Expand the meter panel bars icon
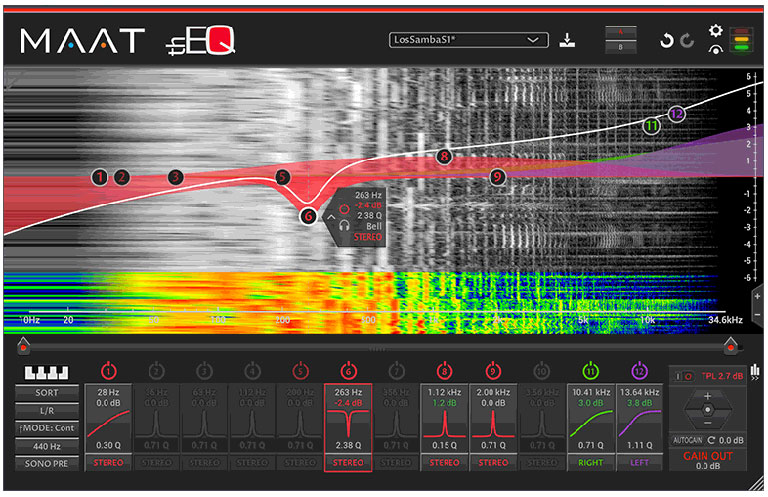The height and width of the screenshot is (497, 768). (x=755, y=372)
